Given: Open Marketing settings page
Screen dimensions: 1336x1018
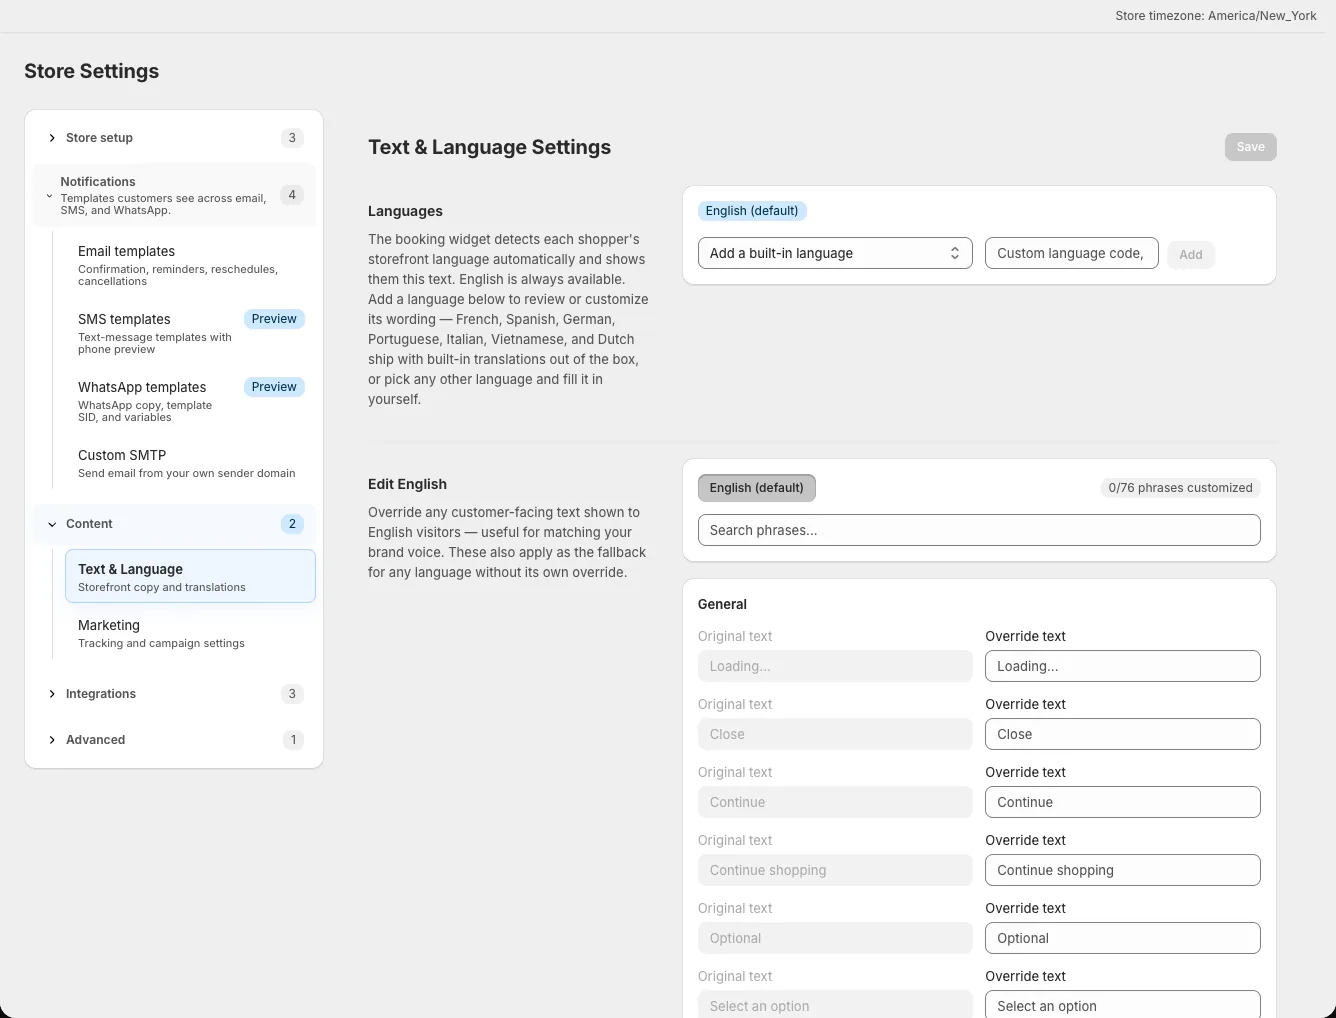Looking at the screenshot, I should 190,633.
